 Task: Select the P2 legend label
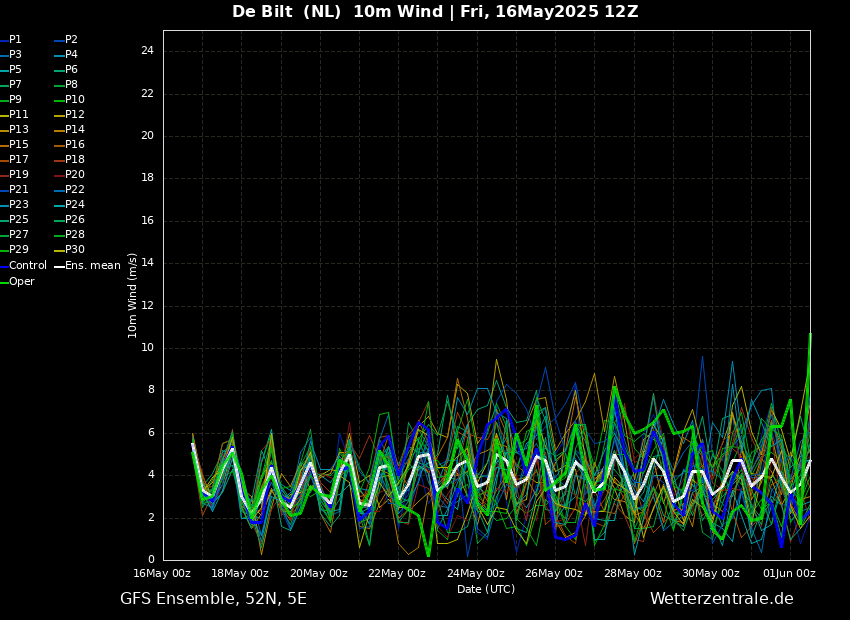tap(72, 40)
